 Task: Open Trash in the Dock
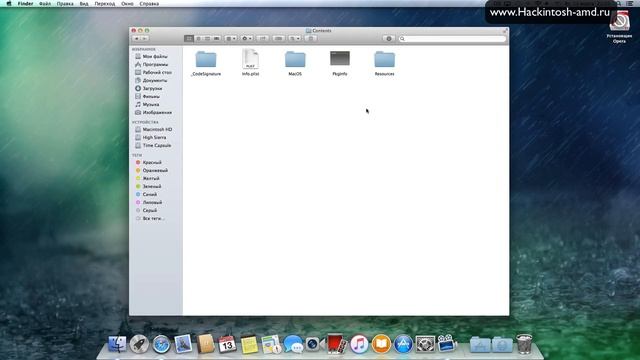[x=524, y=344]
